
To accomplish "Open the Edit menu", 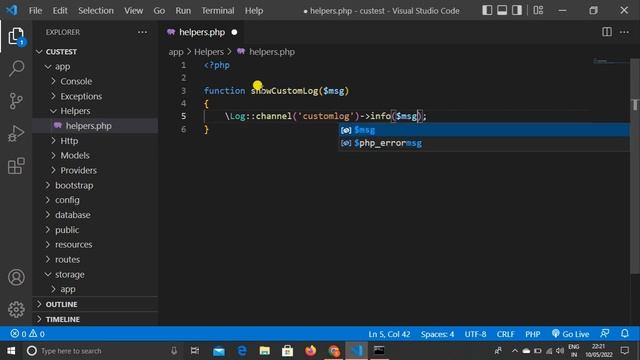I will [60, 11].
